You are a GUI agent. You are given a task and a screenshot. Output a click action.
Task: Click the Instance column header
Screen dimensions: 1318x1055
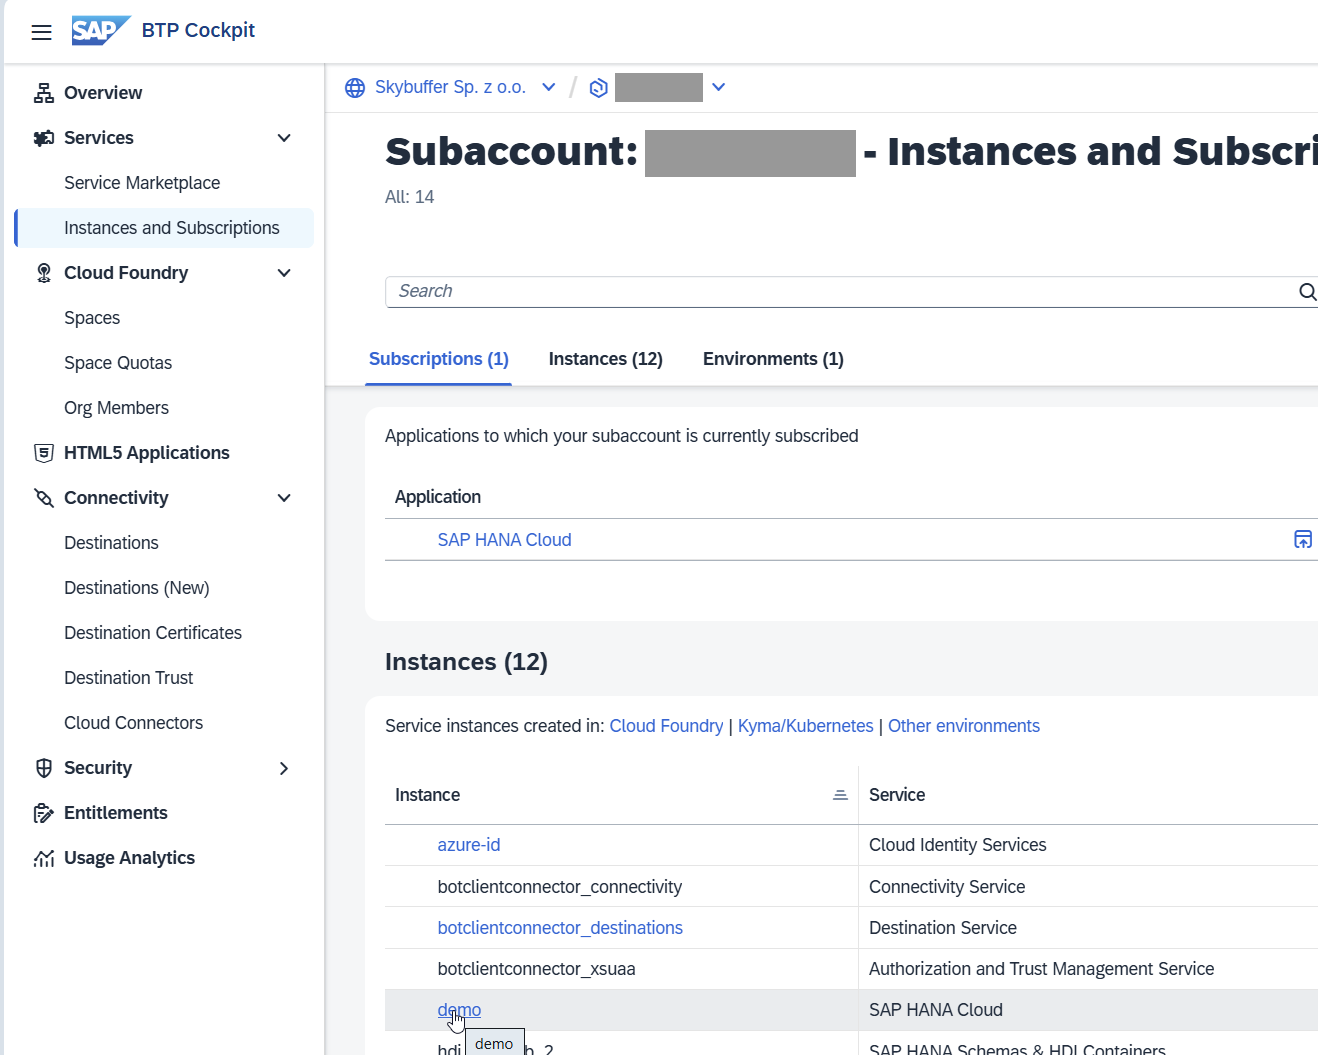click(x=427, y=795)
